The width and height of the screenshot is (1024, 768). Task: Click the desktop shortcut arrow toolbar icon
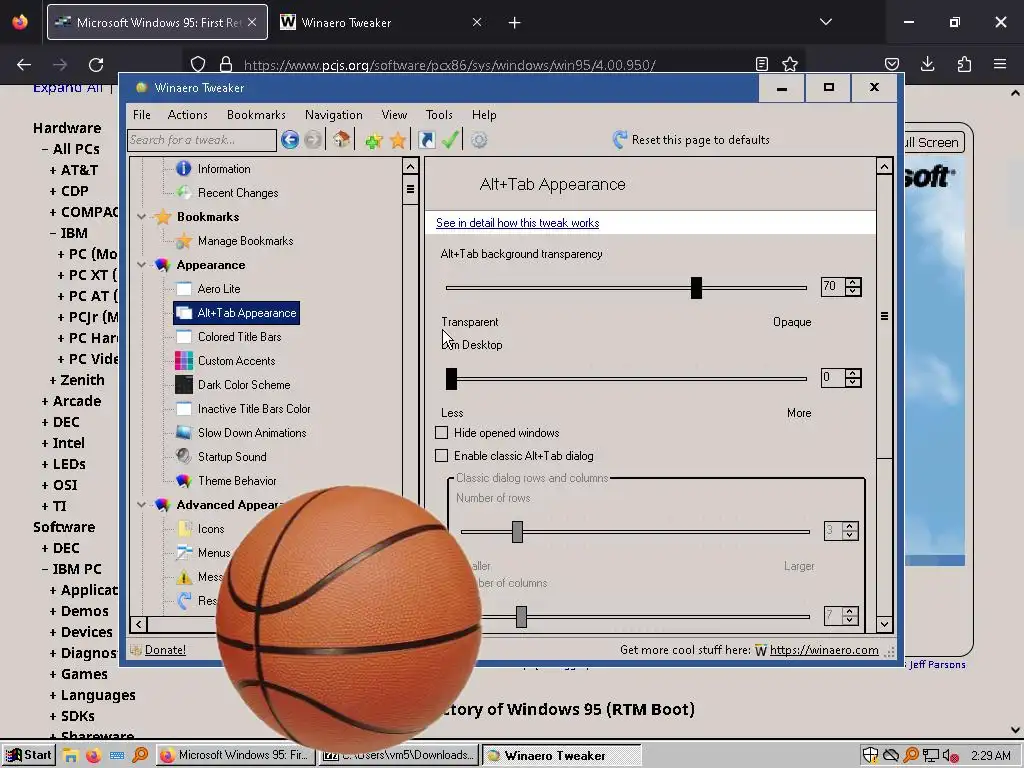426,140
